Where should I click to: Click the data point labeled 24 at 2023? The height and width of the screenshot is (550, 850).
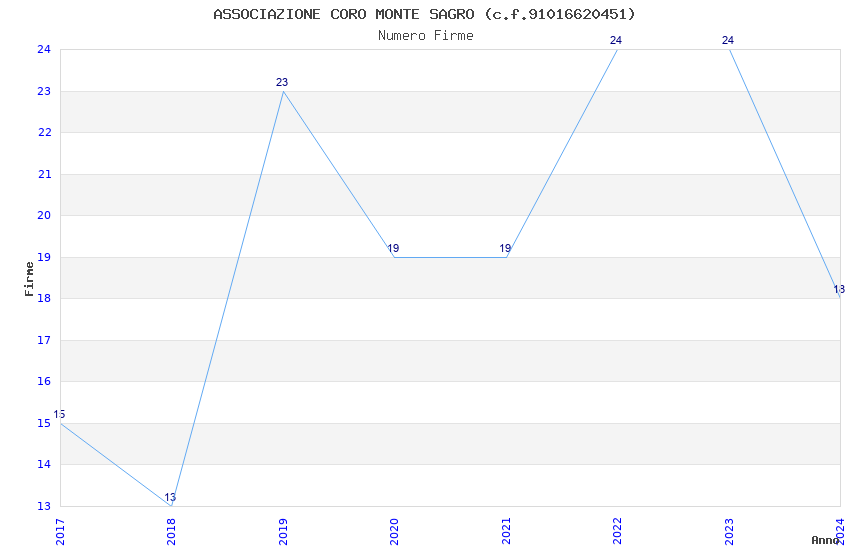(x=729, y=49)
